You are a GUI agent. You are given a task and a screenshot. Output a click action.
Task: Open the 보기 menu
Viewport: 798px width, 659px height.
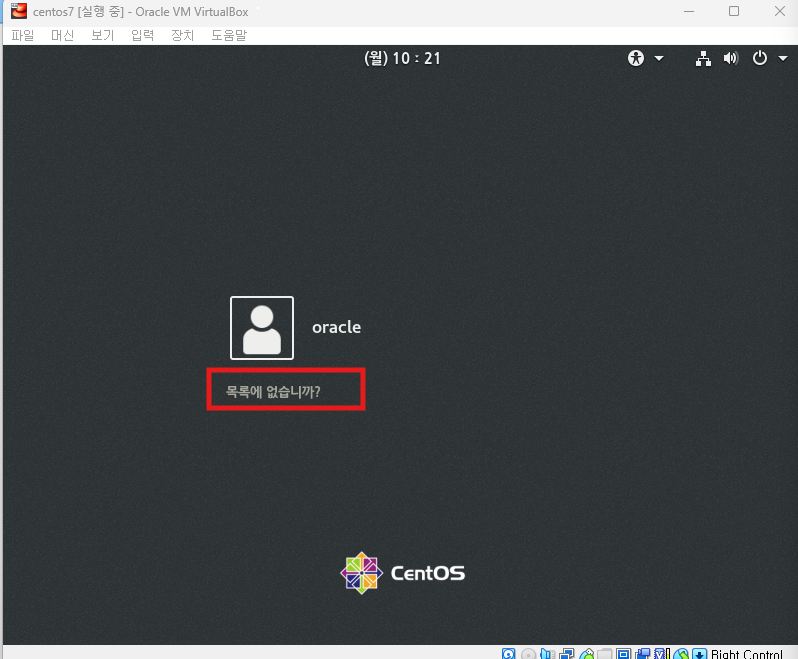click(102, 35)
